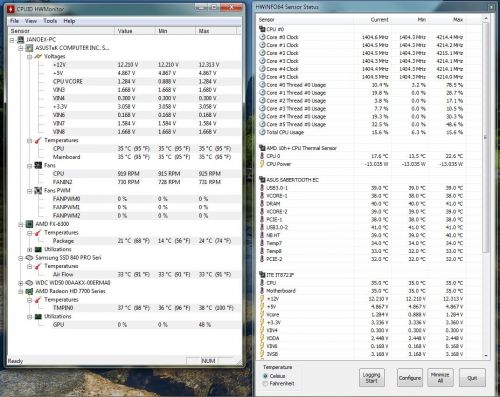This screenshot has height=397, width=500.
Task: Click the Value column header in HWMonitor
Action: click(135, 31)
